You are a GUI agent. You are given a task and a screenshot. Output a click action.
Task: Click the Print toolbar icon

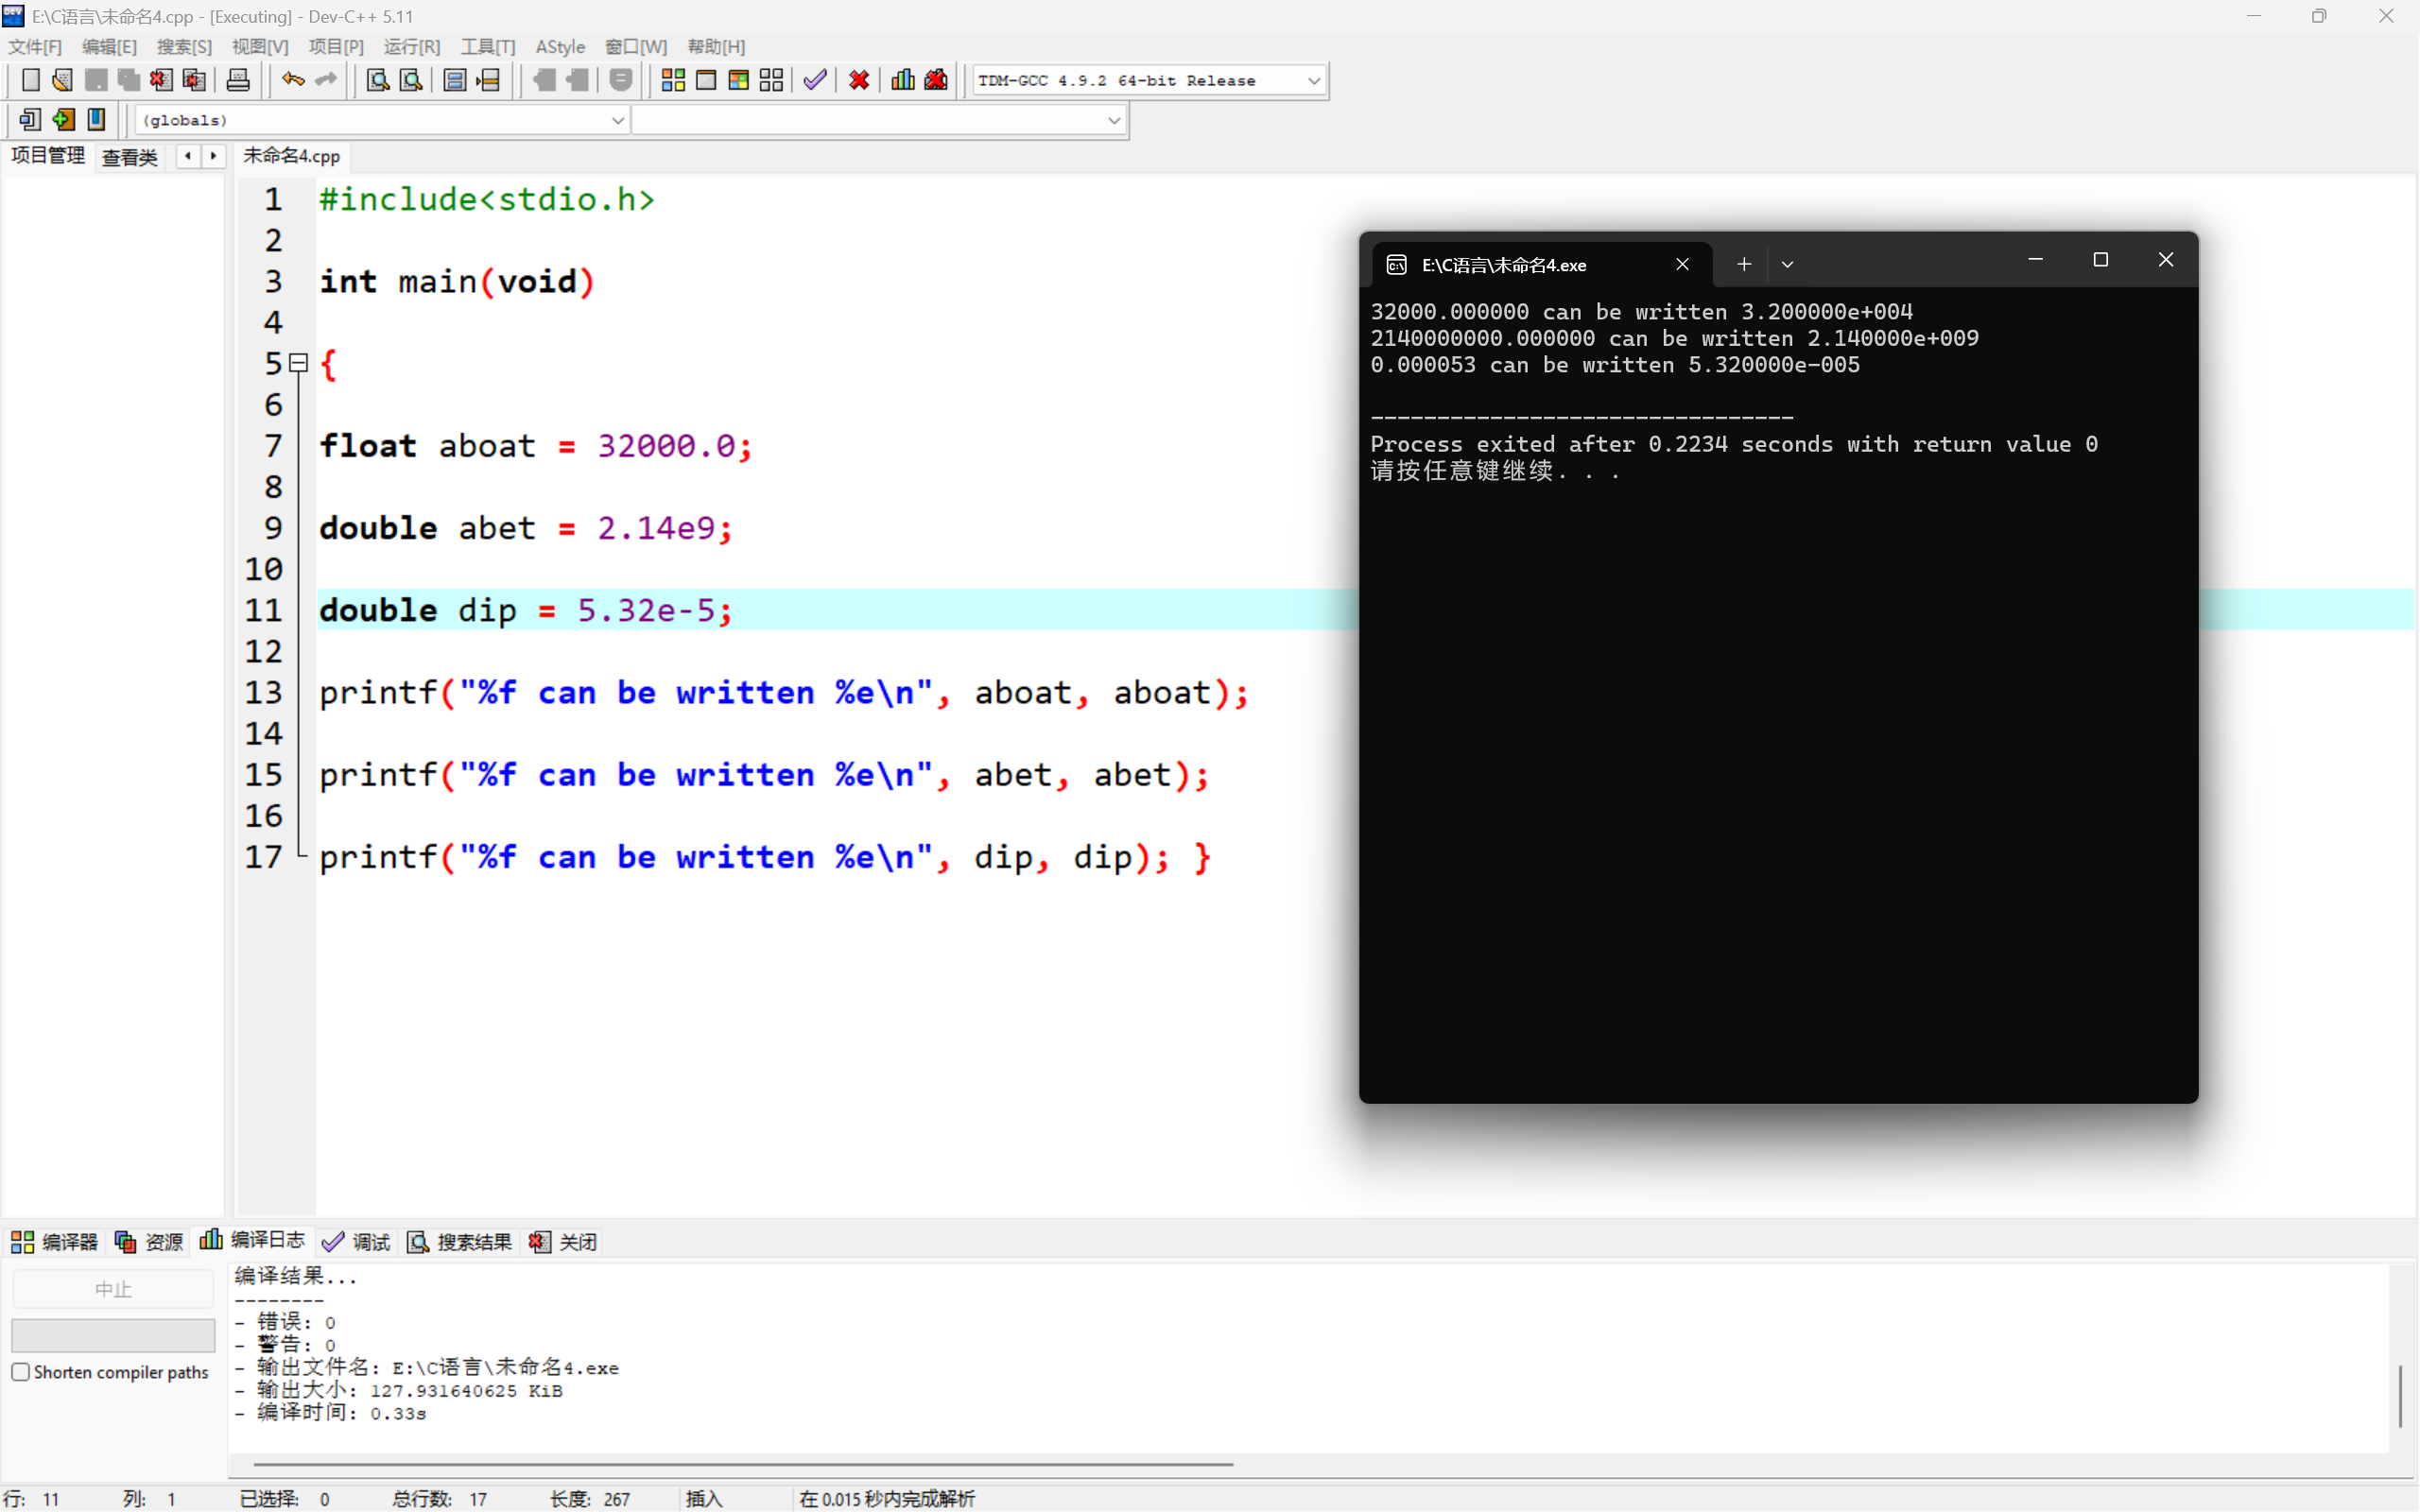tap(238, 80)
